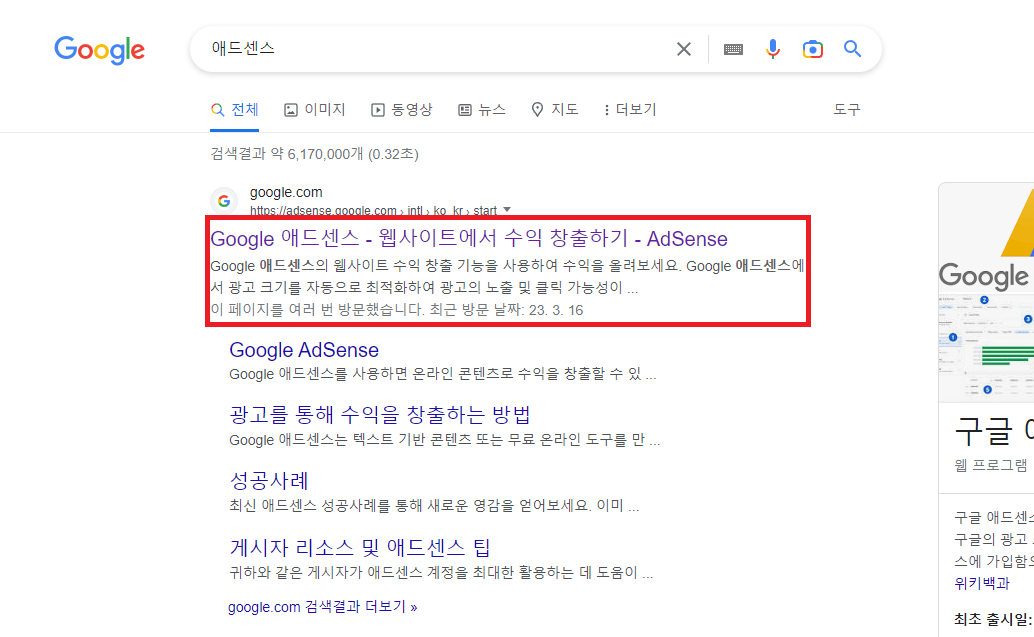
Task: Click AdSense dashboard screenshot thumbnail in panel
Action: pos(986,347)
